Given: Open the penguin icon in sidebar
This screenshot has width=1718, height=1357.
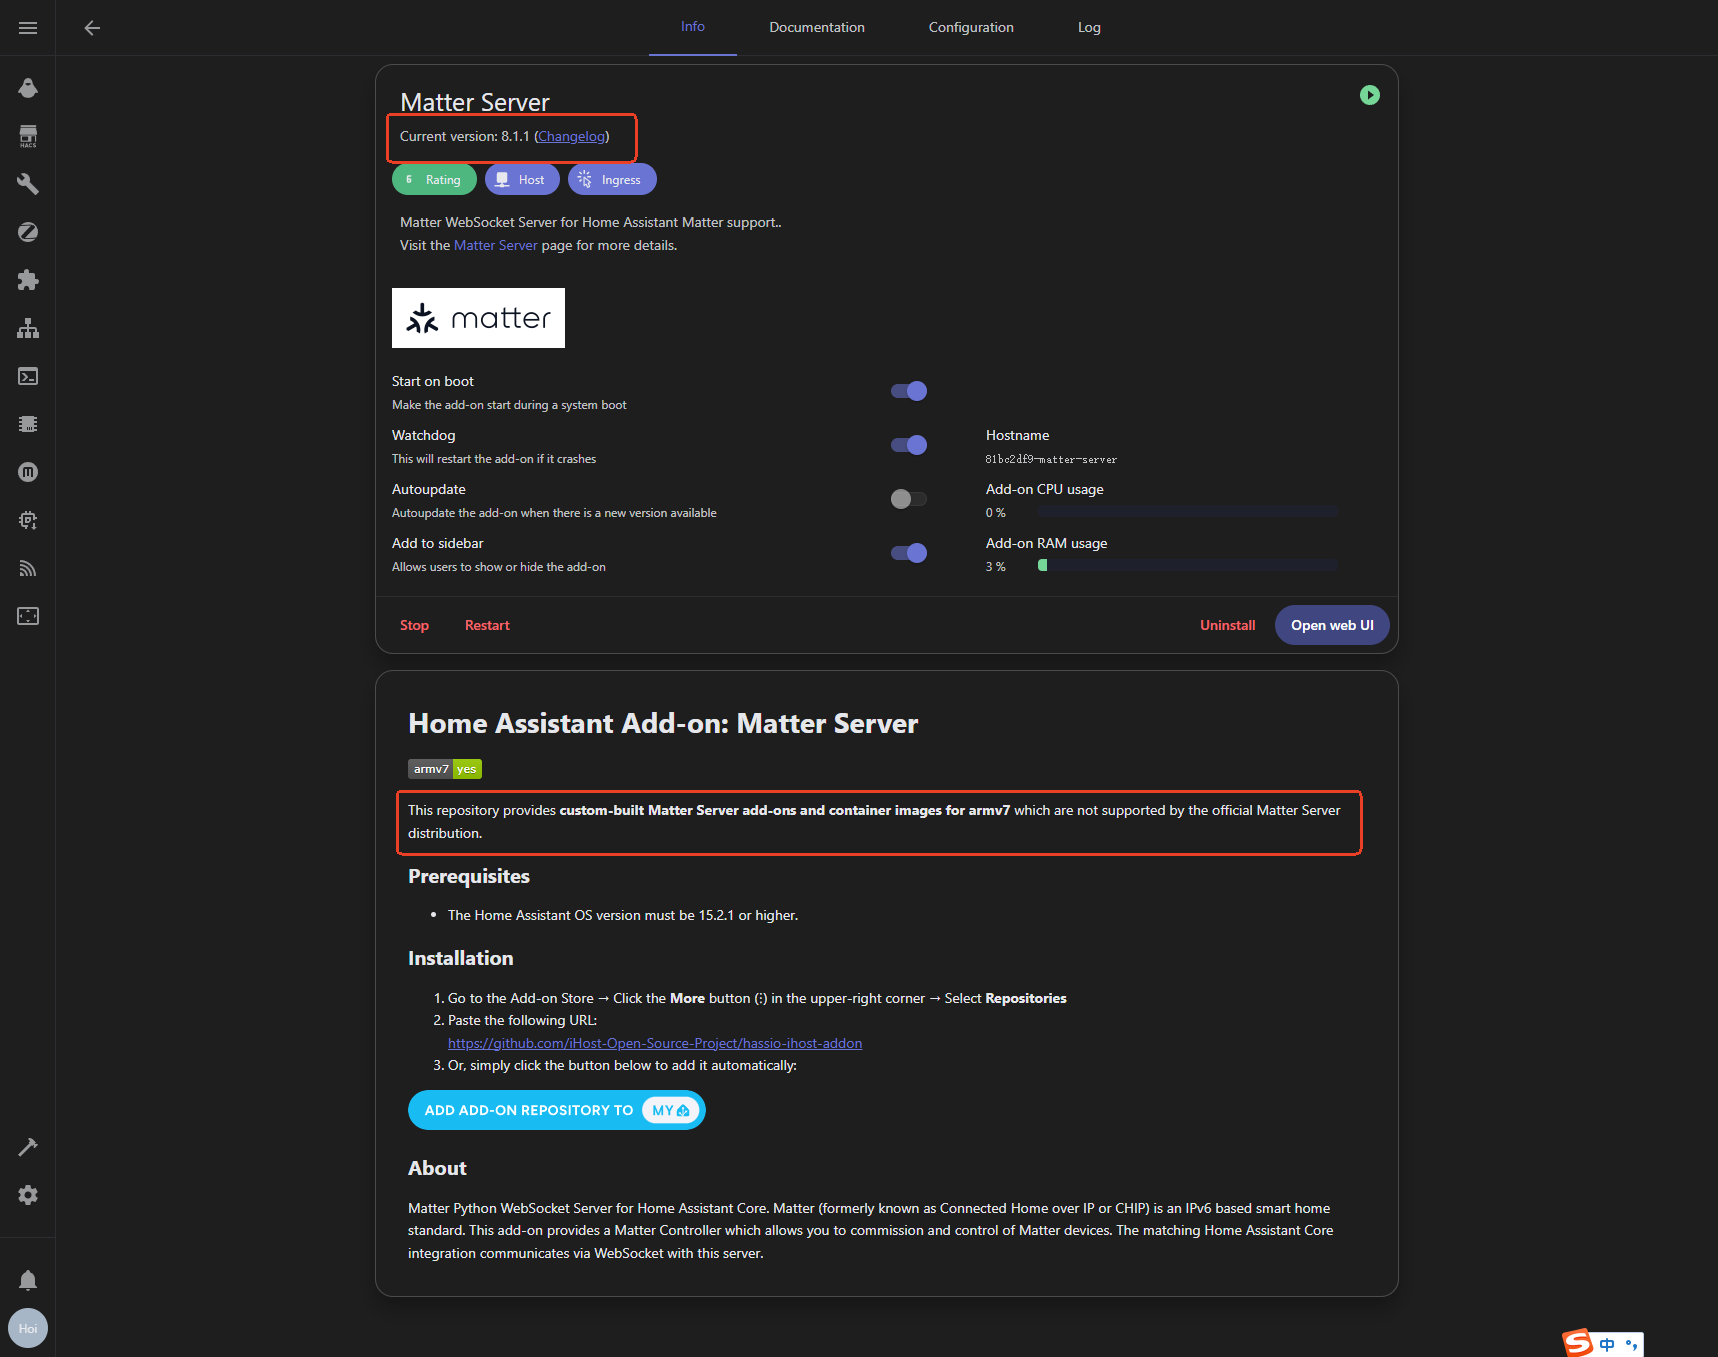Looking at the screenshot, I should pyautogui.click(x=28, y=88).
